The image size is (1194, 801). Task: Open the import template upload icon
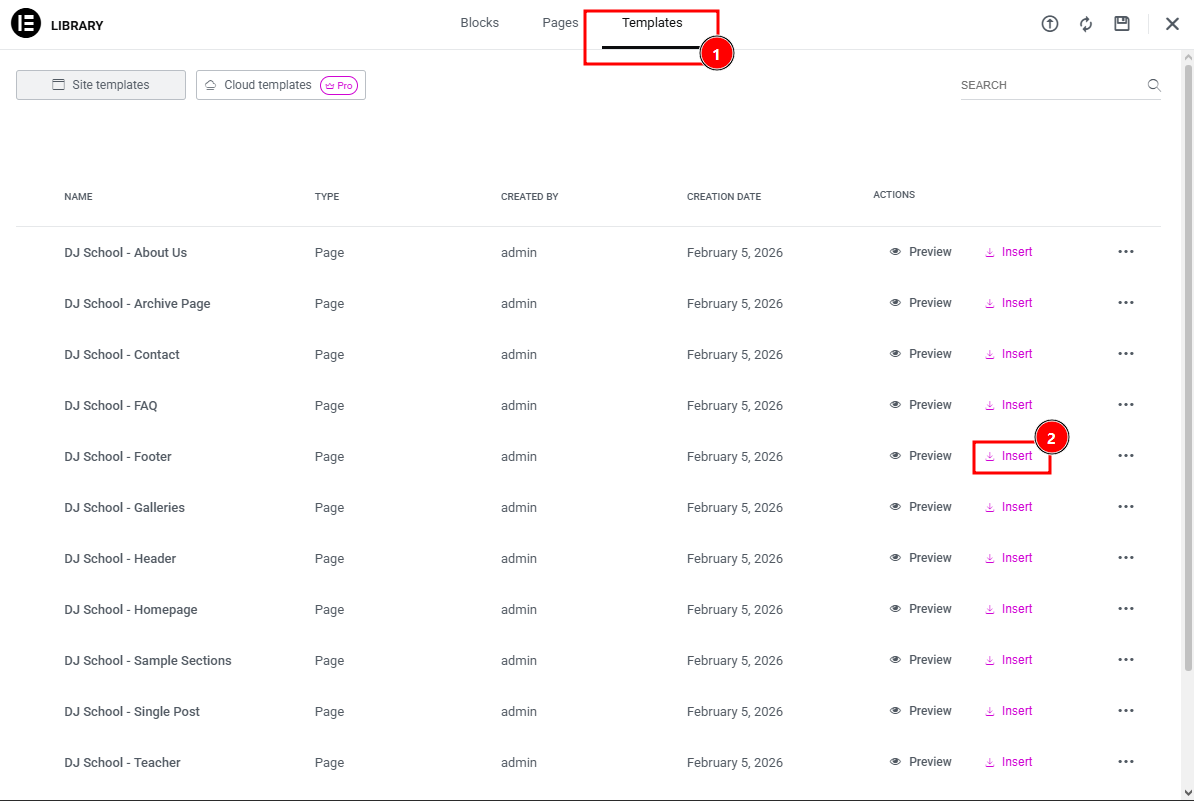coord(1049,24)
